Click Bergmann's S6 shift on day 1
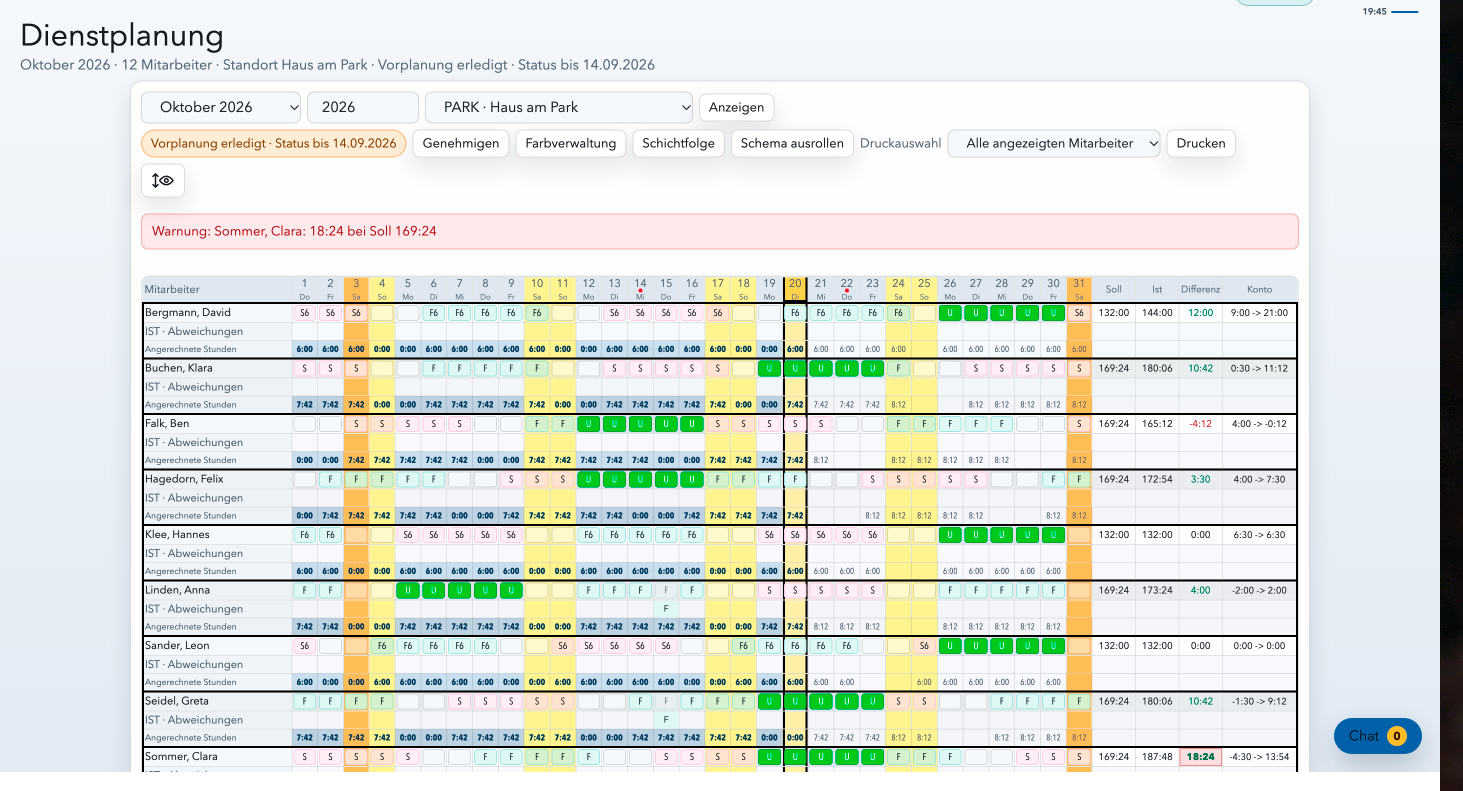This screenshot has height=791, width=1463. pyautogui.click(x=304, y=313)
